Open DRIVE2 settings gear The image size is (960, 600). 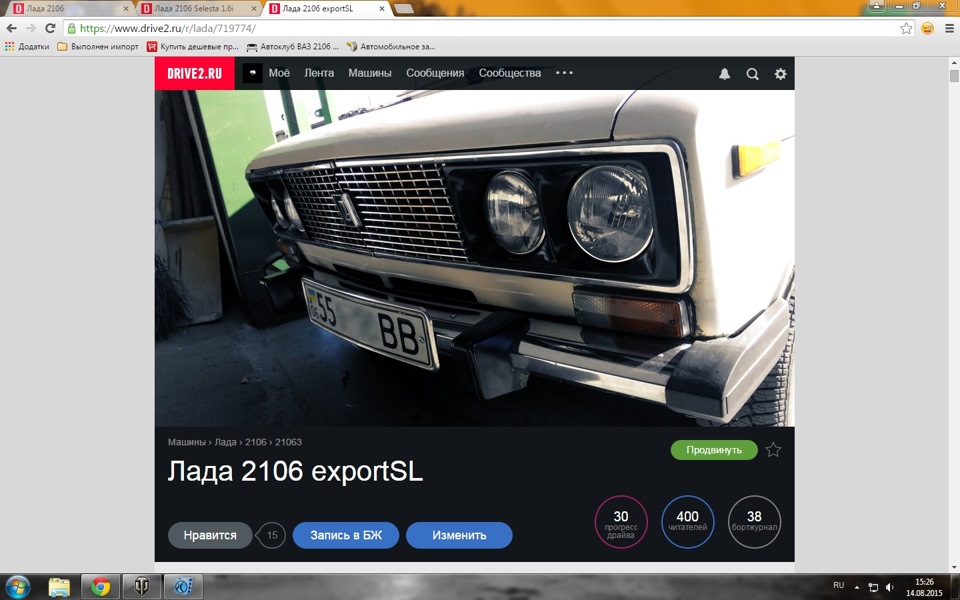click(x=780, y=73)
